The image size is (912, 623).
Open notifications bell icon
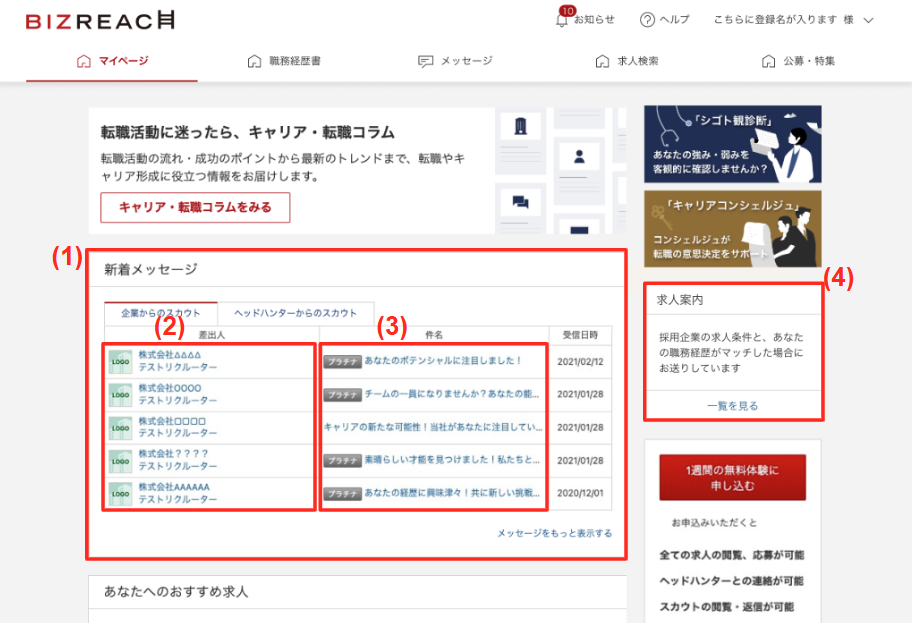click(x=561, y=20)
